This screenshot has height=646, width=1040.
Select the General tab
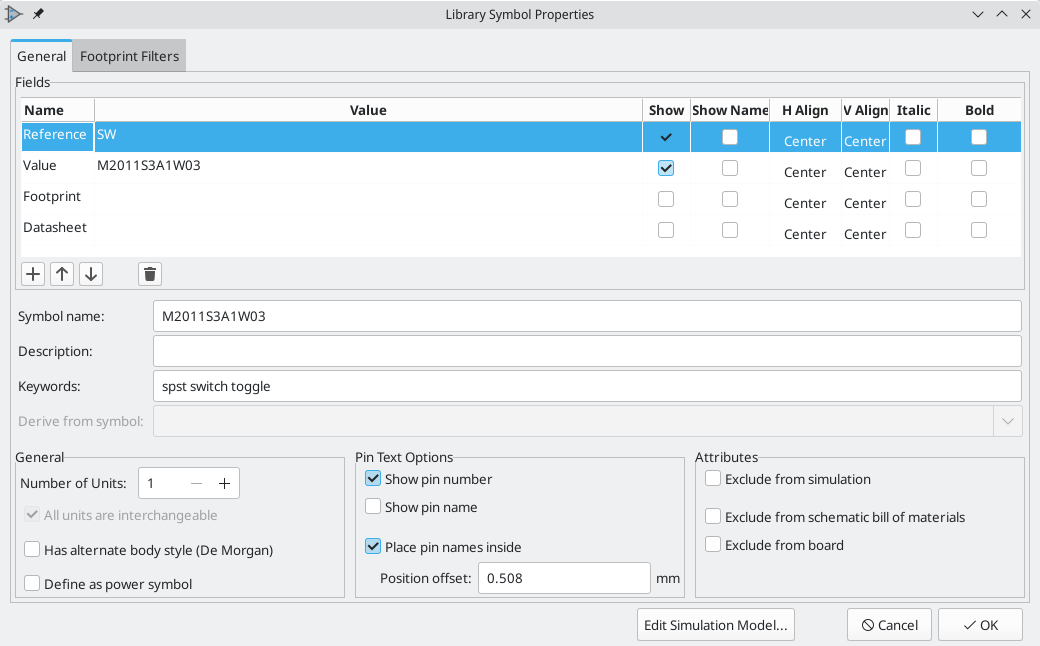(x=42, y=56)
